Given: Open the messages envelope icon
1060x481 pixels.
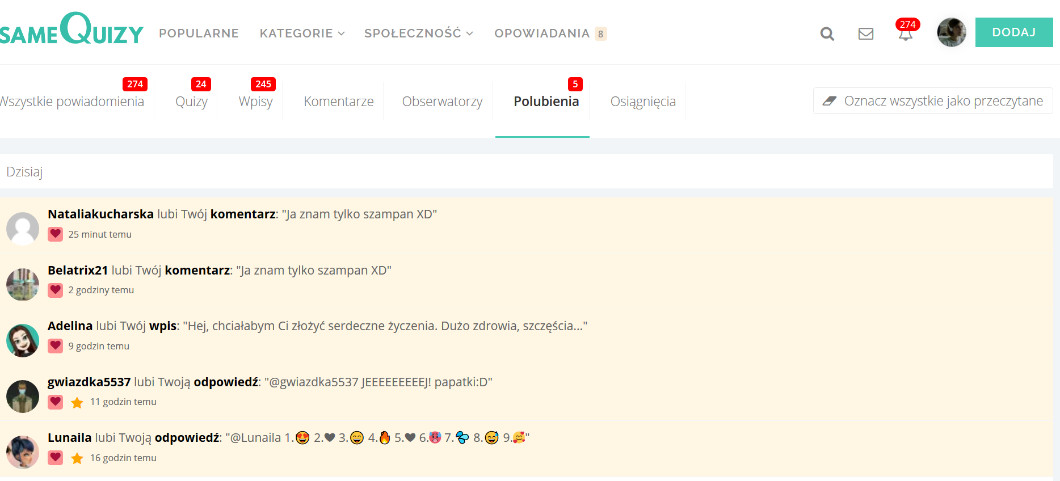Looking at the screenshot, I should pyautogui.click(x=866, y=33).
